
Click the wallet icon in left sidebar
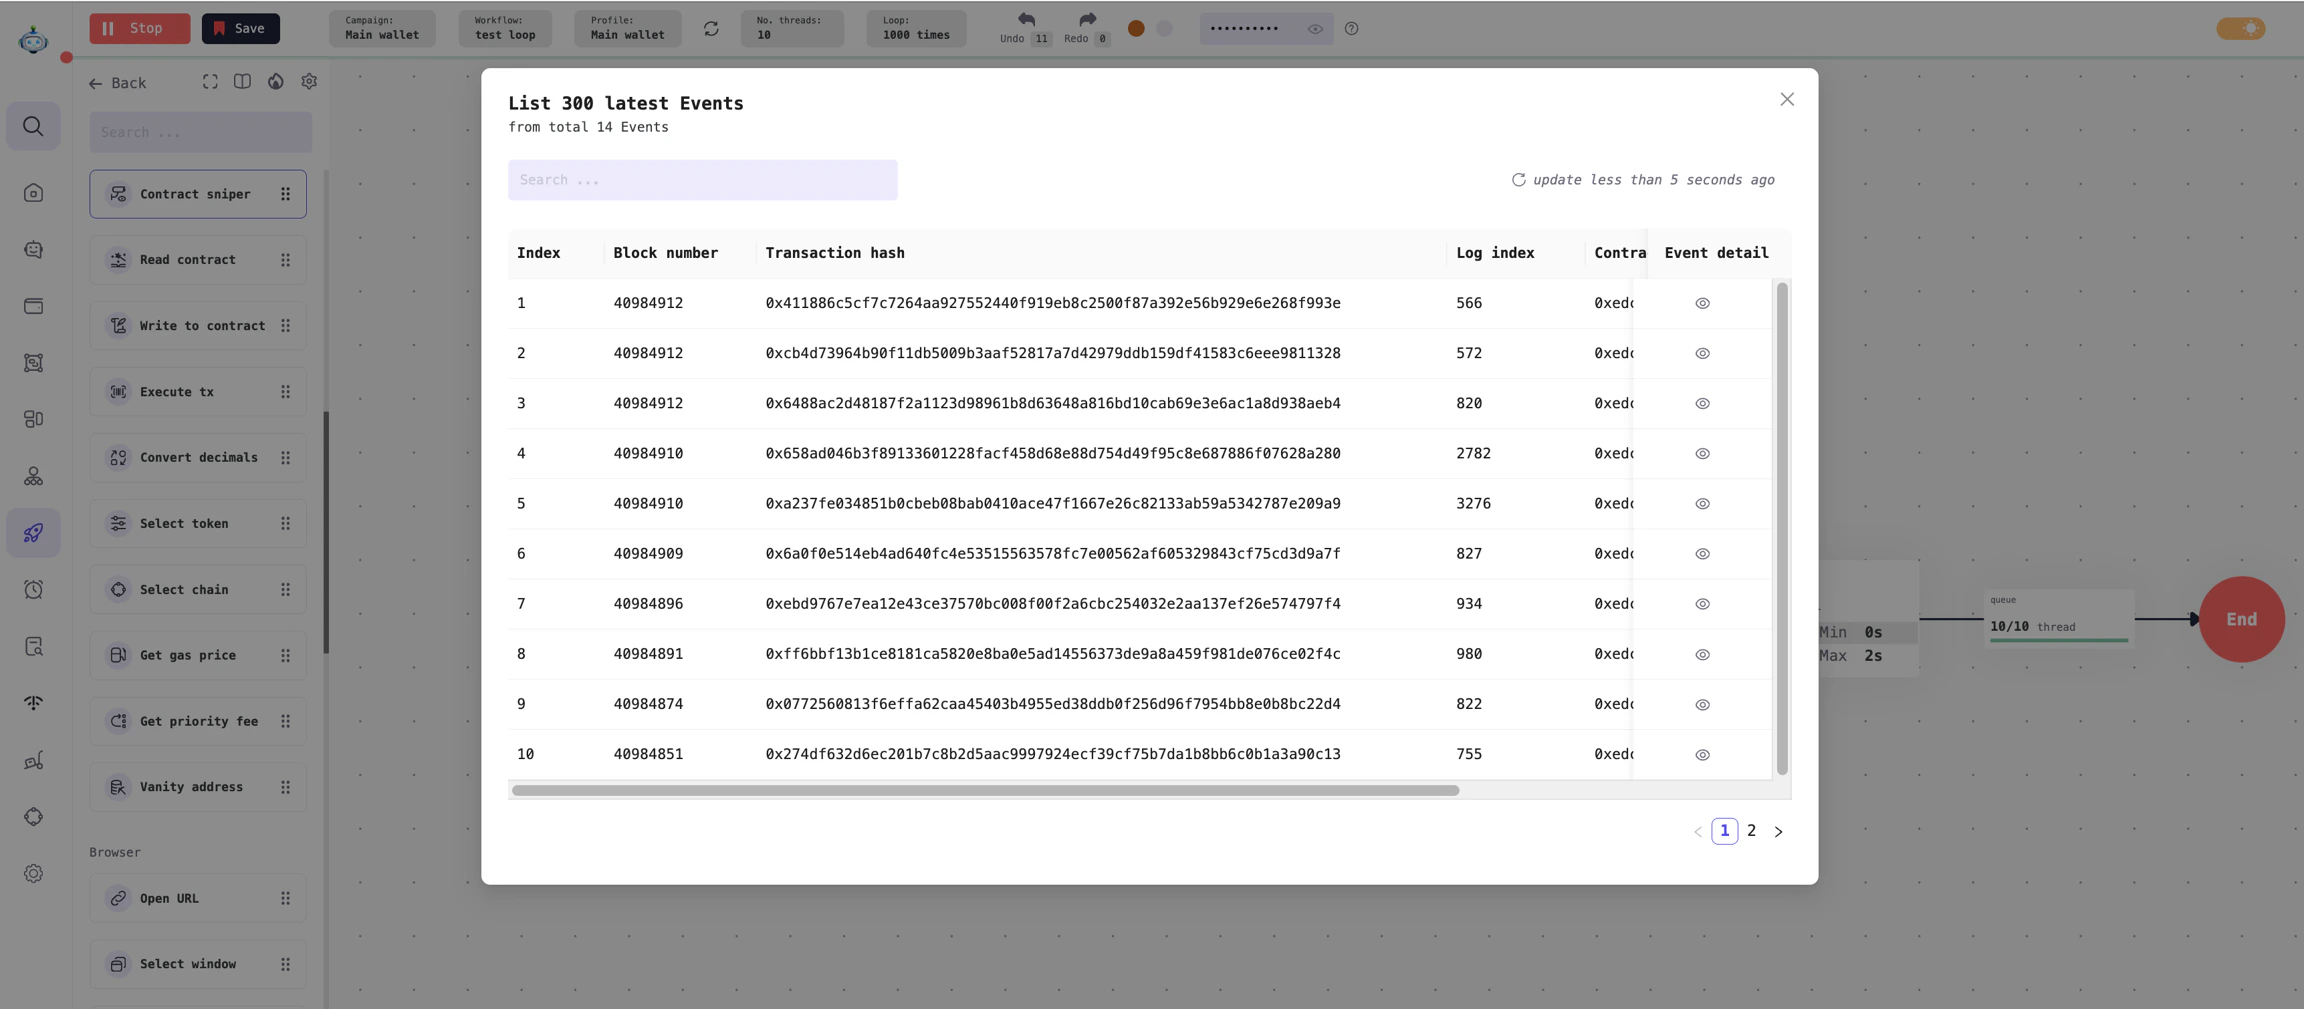33,306
